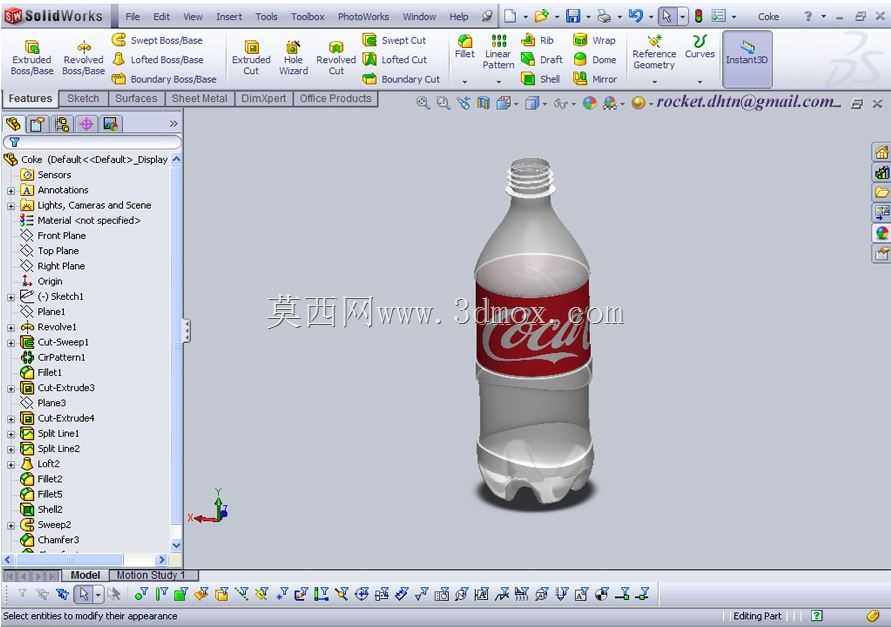Switch to the Surfaces tab

136,98
